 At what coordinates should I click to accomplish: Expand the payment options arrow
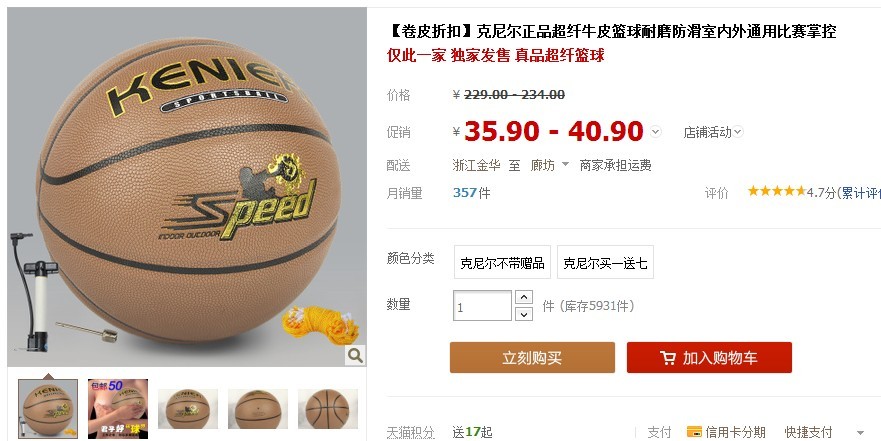[860, 433]
